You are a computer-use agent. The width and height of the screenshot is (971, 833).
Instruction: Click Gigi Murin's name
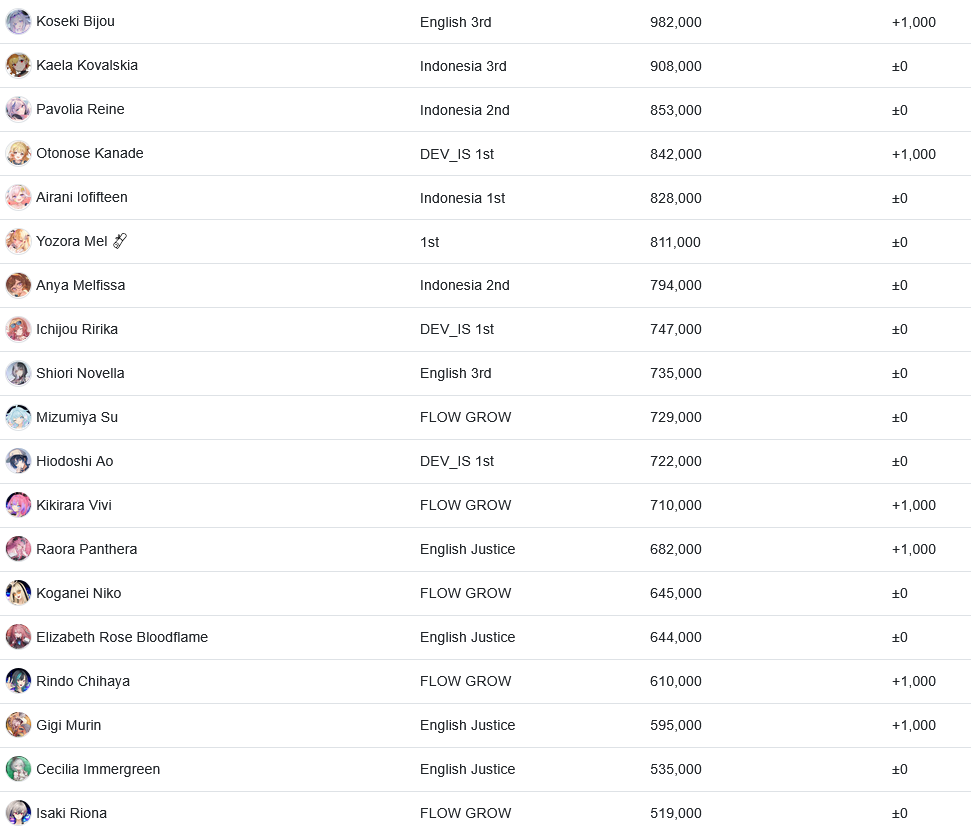[x=68, y=725]
